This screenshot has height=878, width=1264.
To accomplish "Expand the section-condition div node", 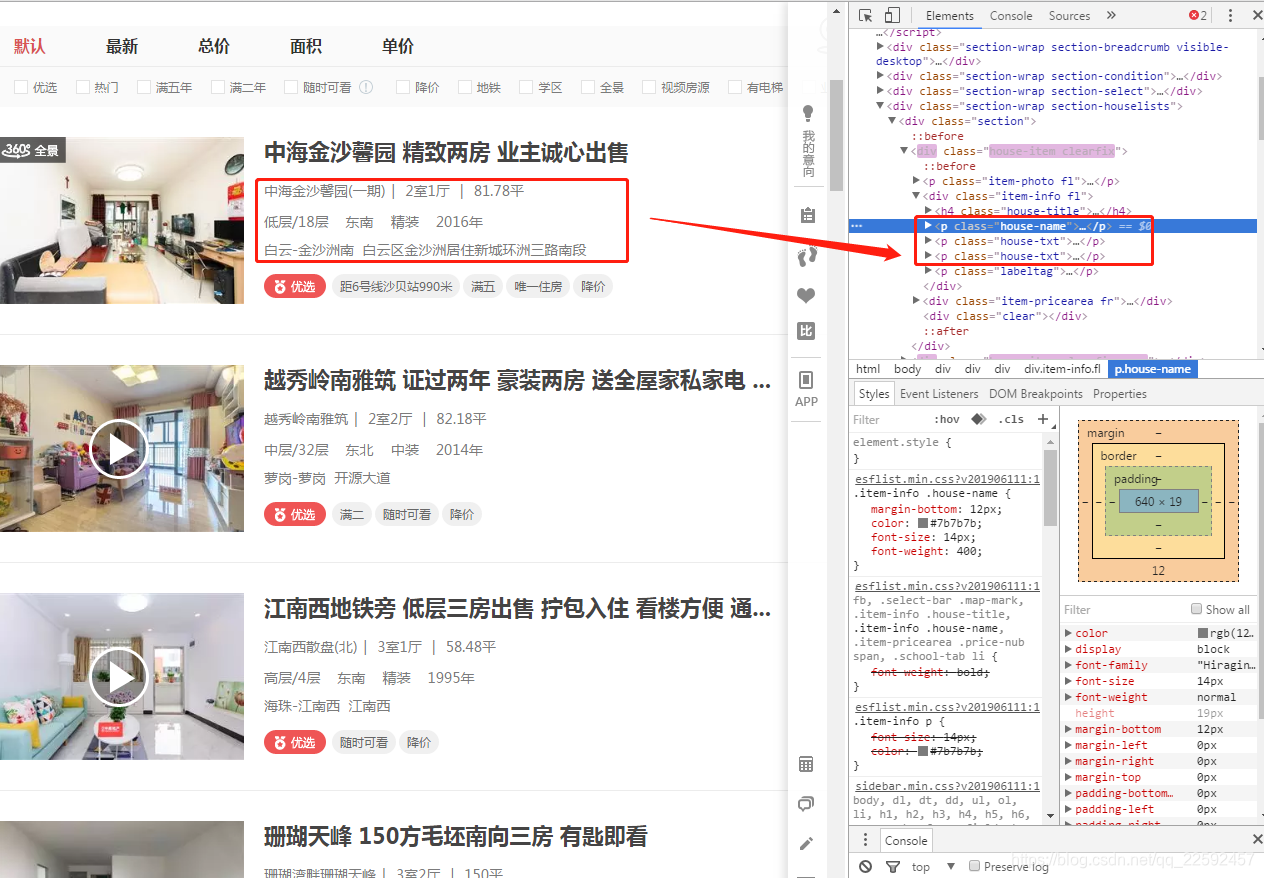I will [880, 76].
